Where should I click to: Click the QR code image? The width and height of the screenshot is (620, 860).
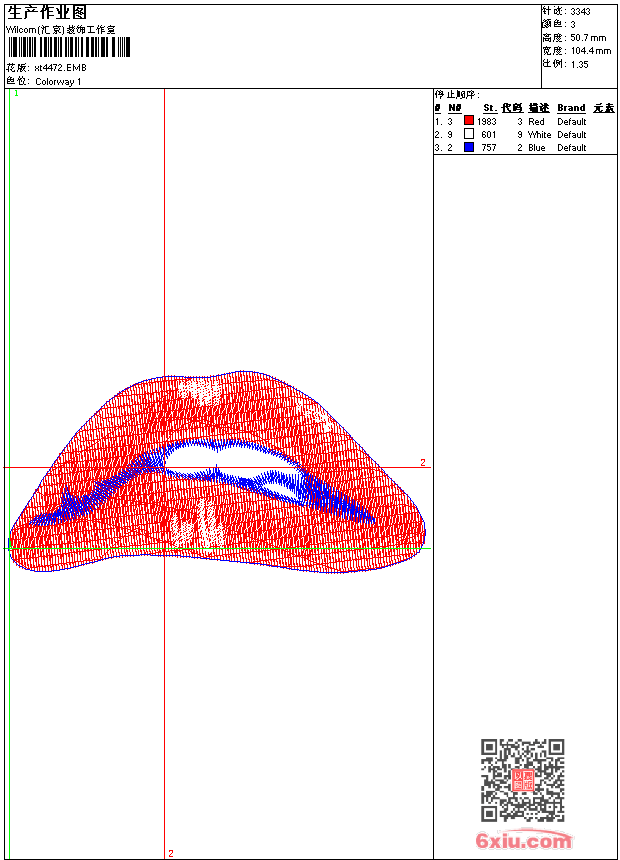click(x=522, y=780)
